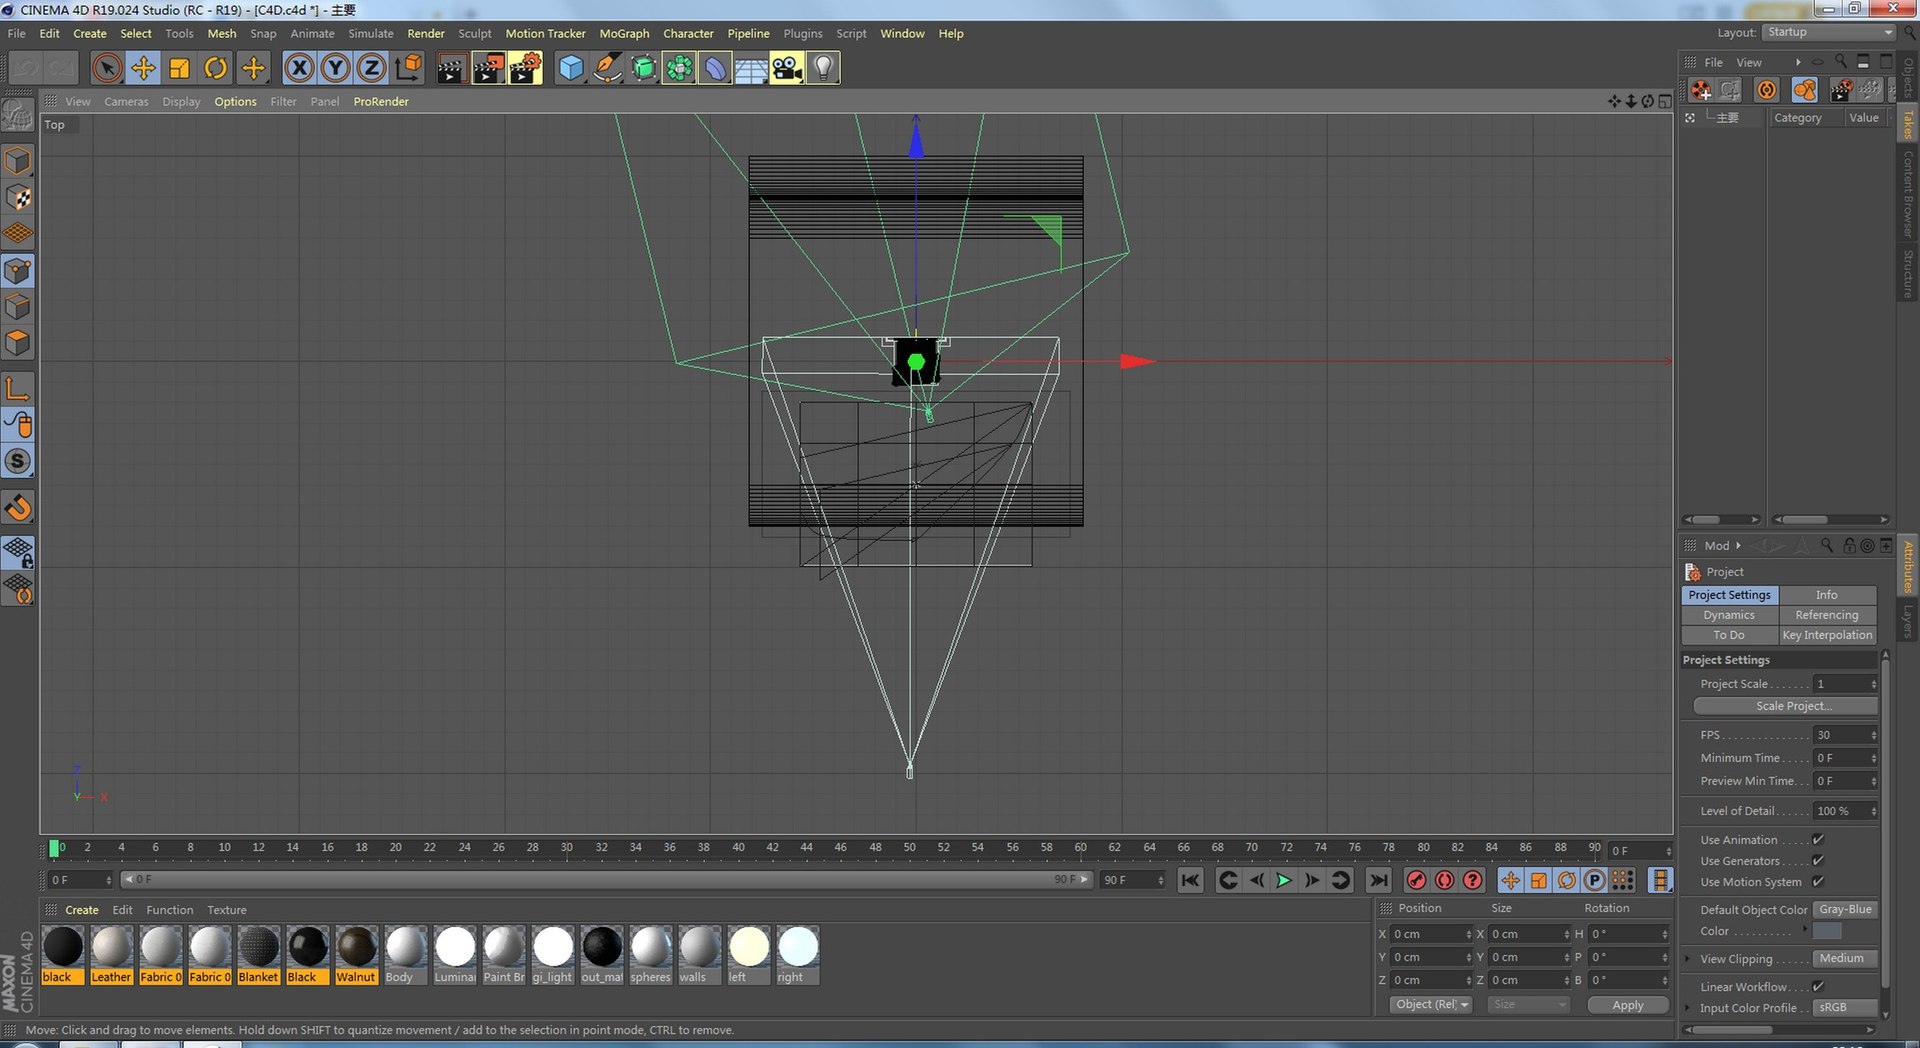The height and width of the screenshot is (1048, 1920).
Task: Select the Scale tool in the top toolbar
Action: point(179,68)
